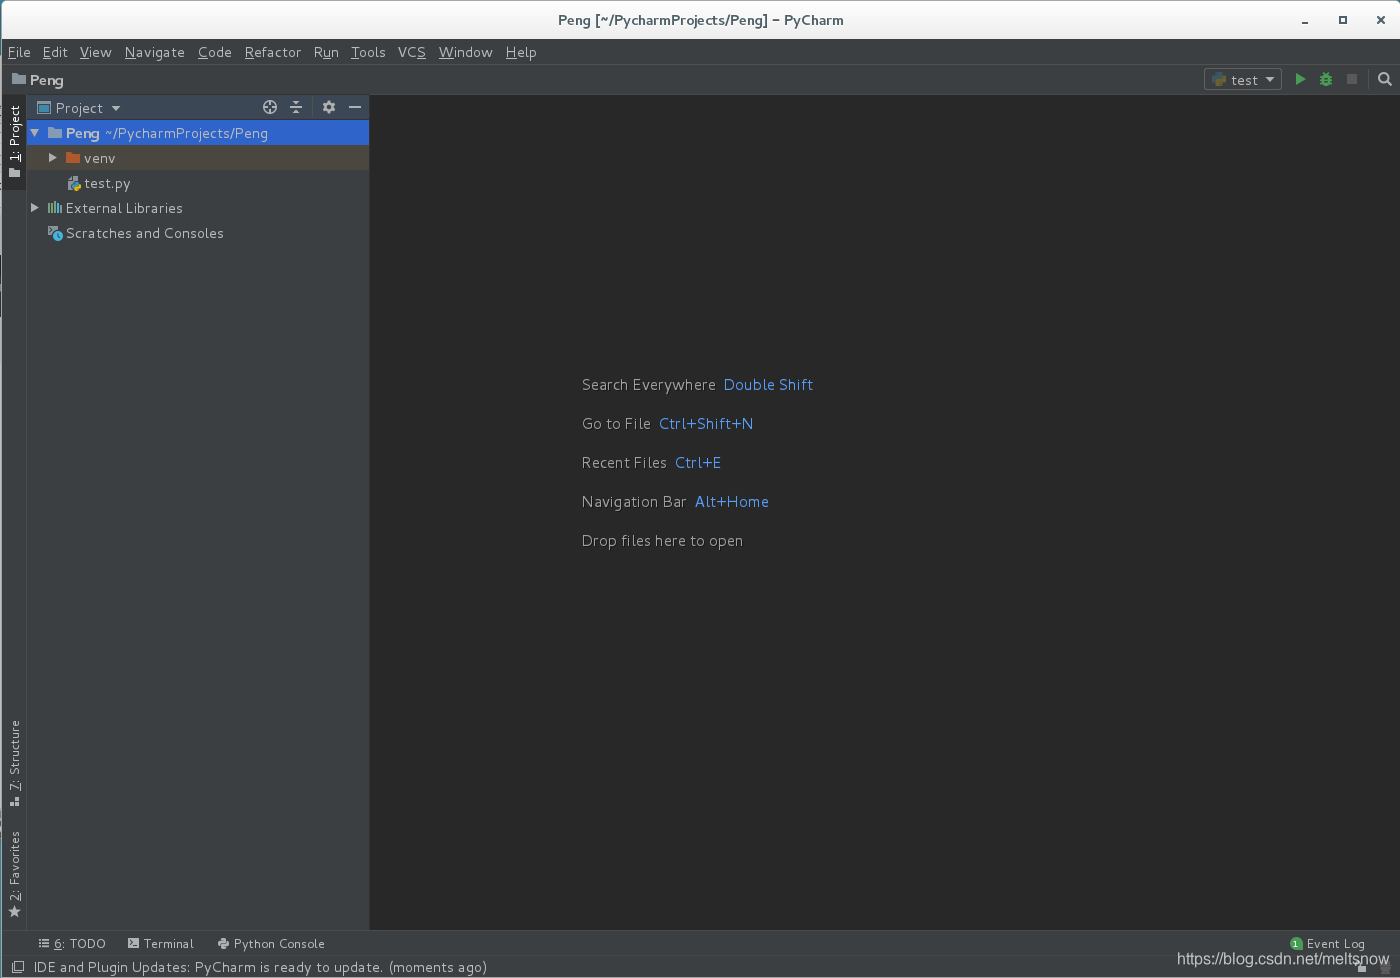Maximize the PyCharm window
The height and width of the screenshot is (978, 1400).
pos(1343,20)
